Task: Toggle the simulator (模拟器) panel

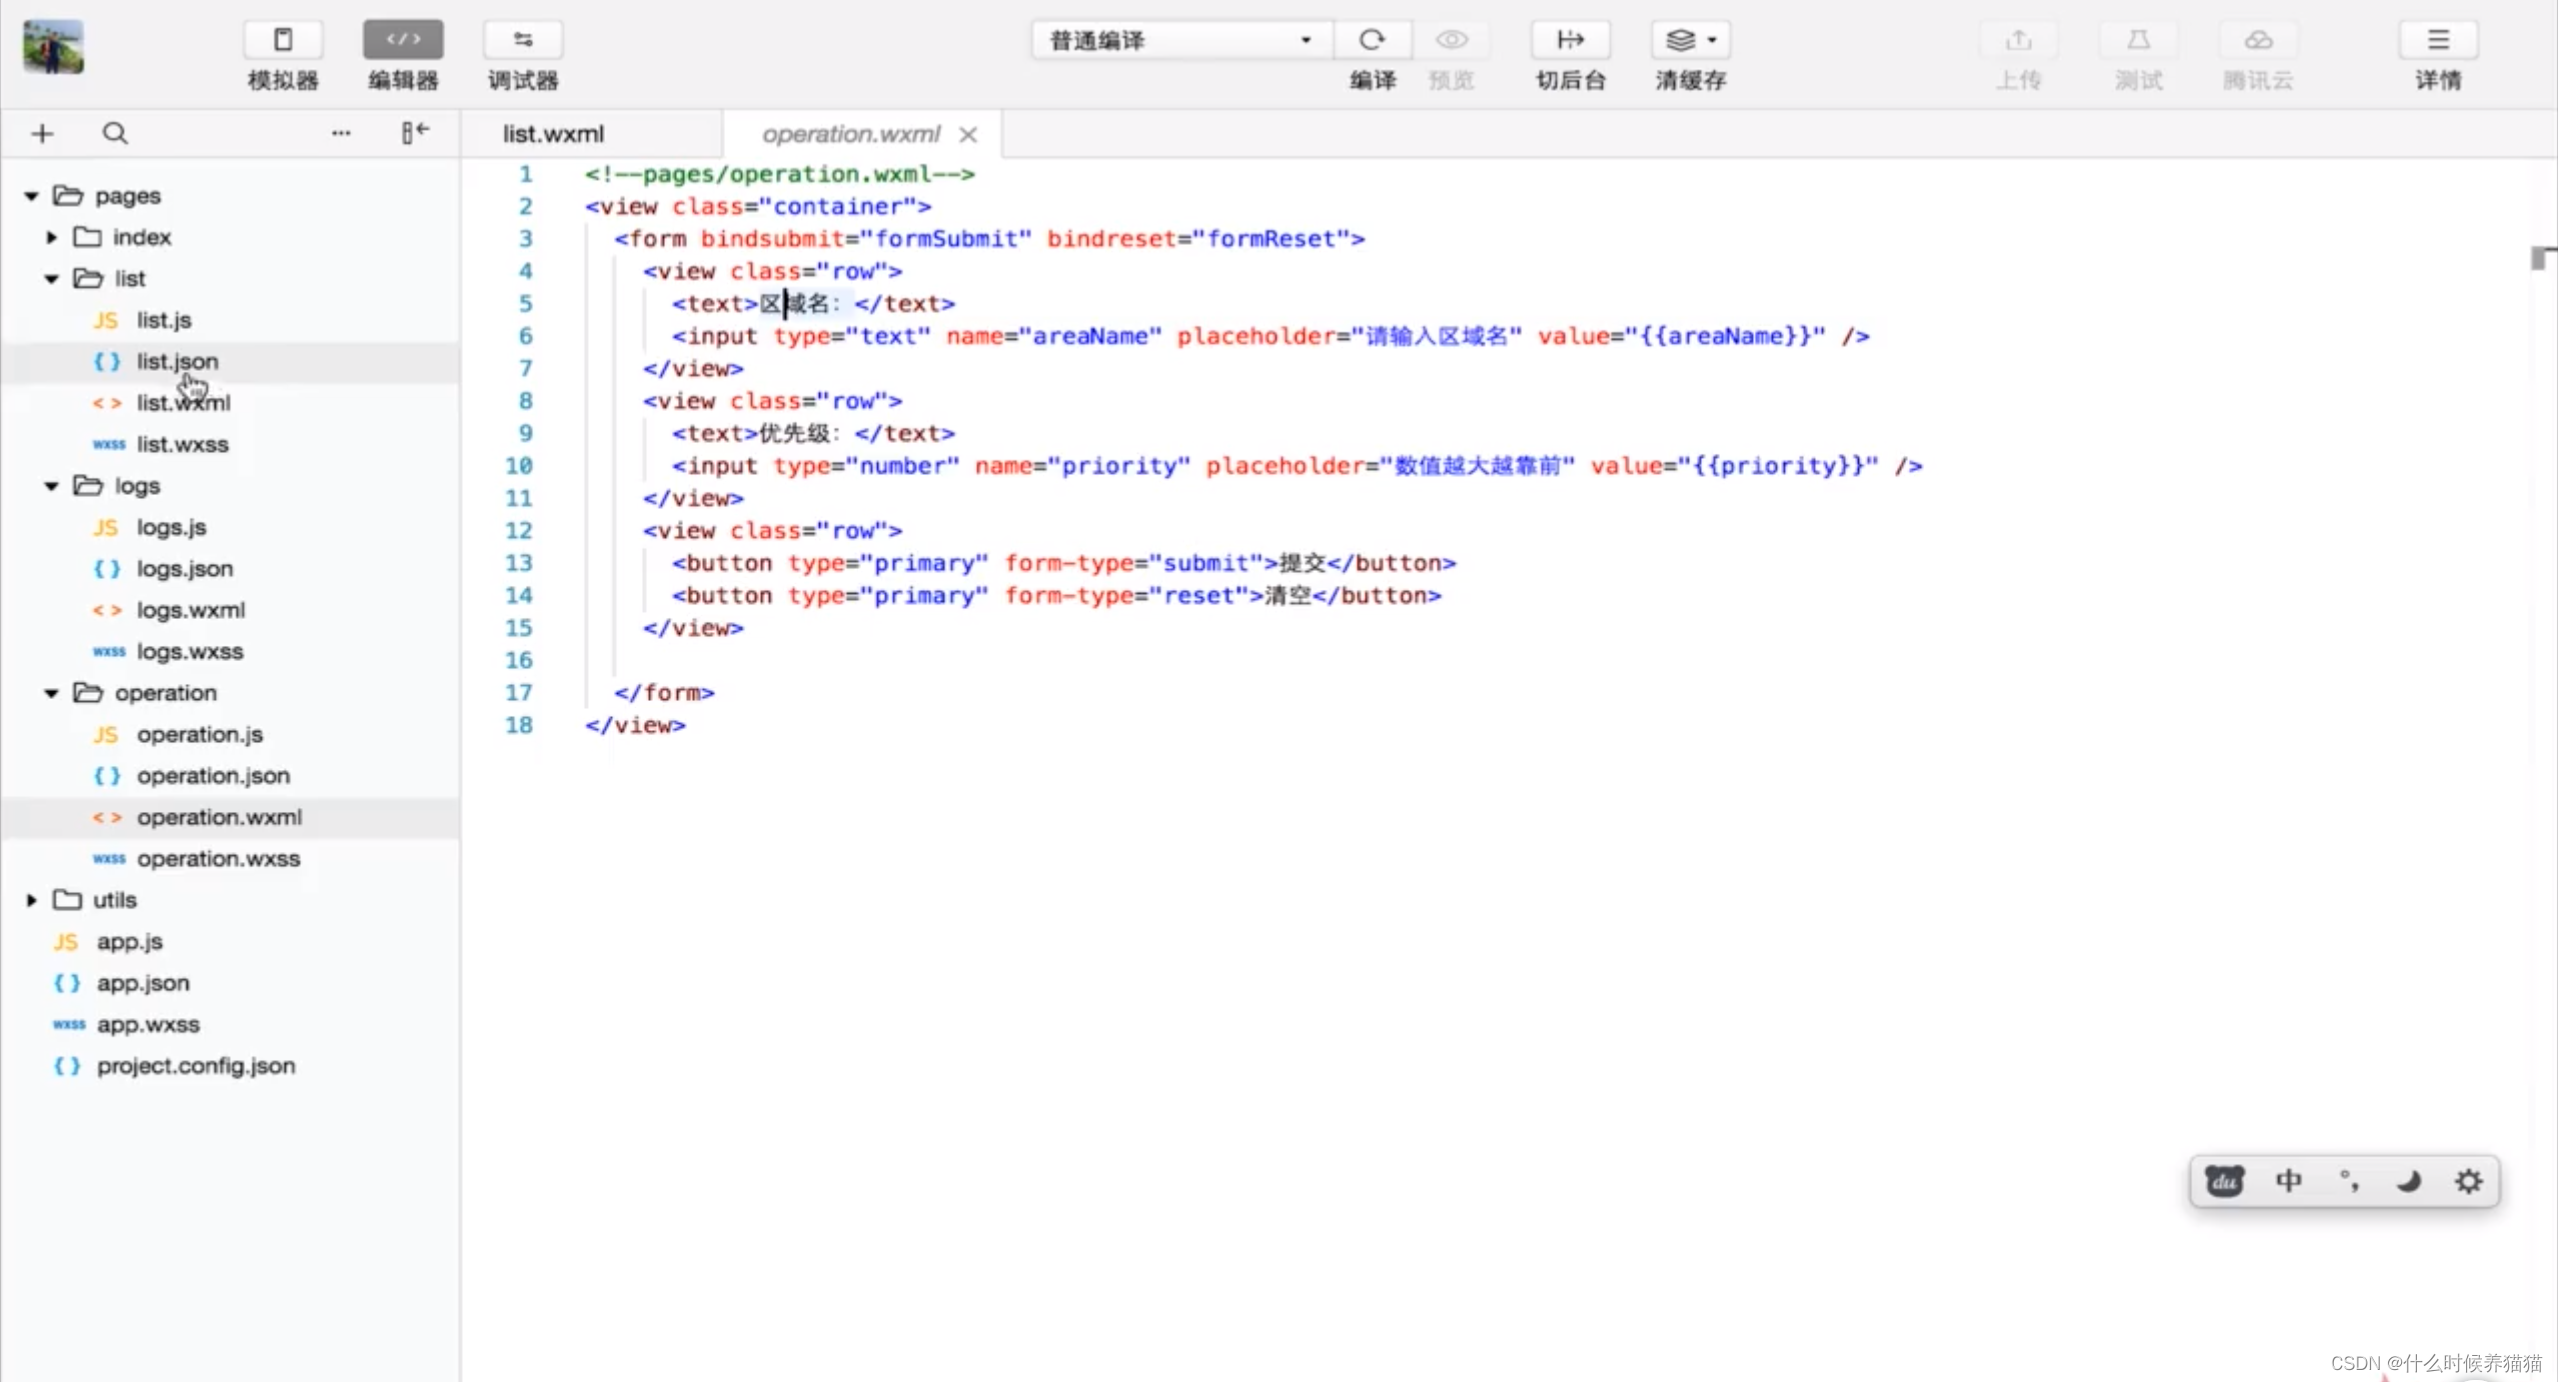Action: pos(283,40)
